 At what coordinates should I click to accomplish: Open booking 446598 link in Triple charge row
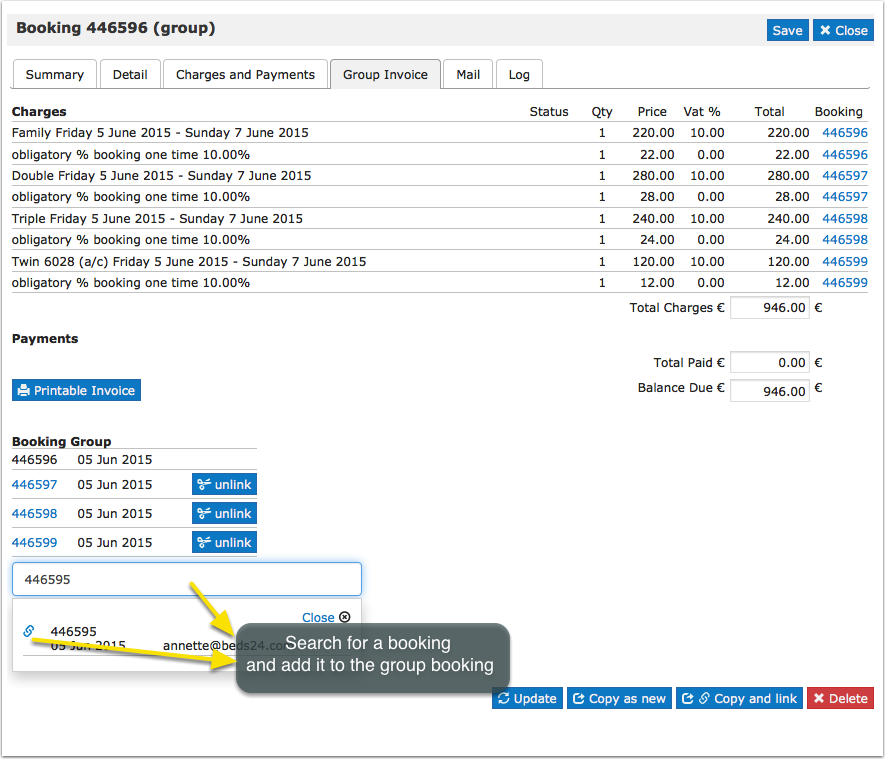844,218
